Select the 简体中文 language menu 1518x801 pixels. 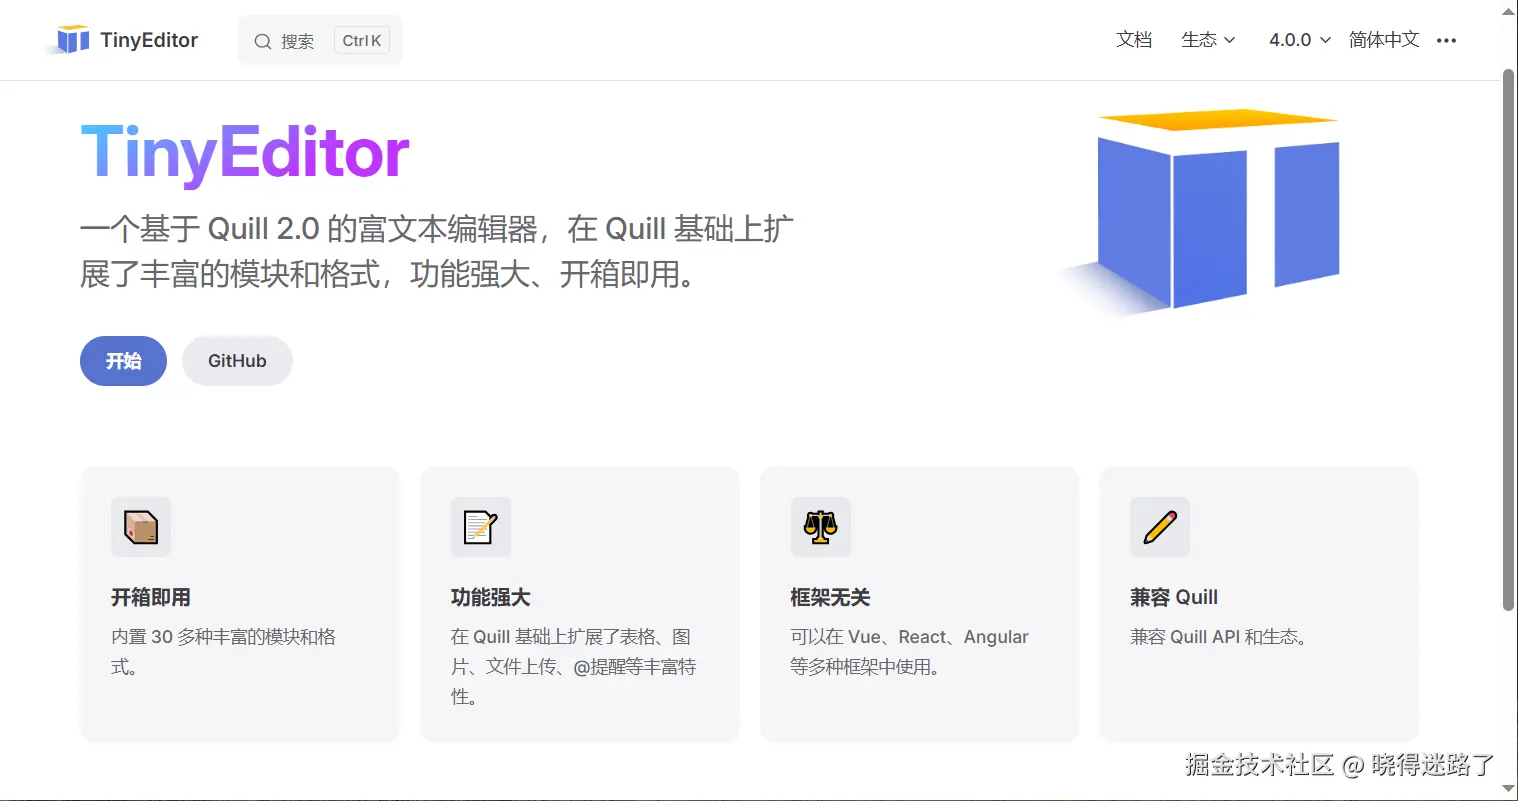(x=1384, y=40)
